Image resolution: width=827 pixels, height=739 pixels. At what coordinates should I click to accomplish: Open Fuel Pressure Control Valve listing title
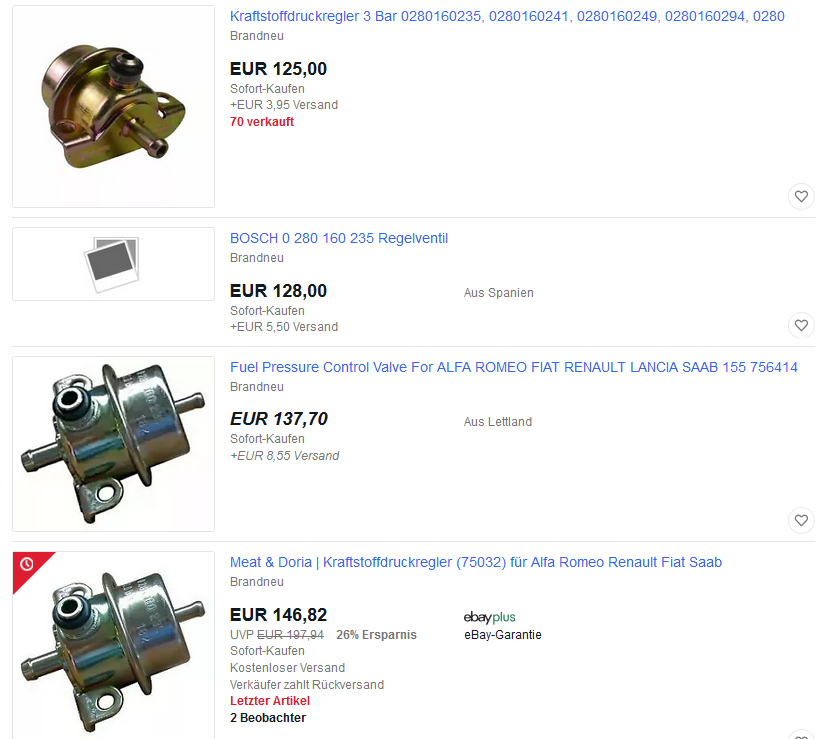tap(514, 367)
